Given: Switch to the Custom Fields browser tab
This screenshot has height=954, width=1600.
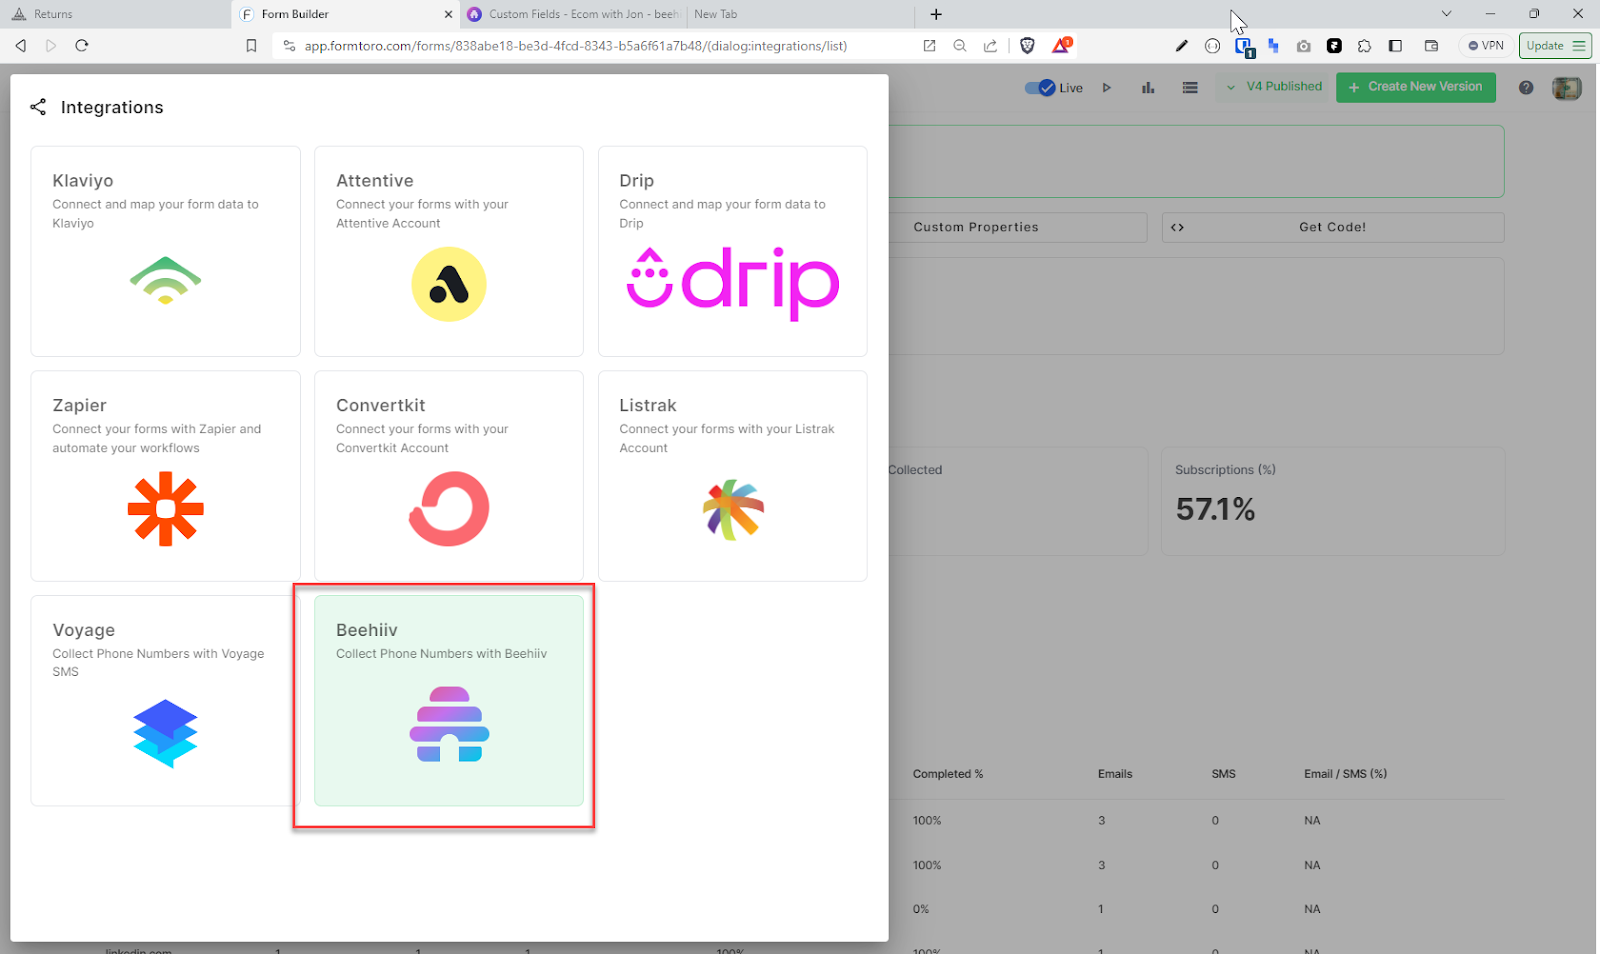Looking at the screenshot, I should (573, 14).
